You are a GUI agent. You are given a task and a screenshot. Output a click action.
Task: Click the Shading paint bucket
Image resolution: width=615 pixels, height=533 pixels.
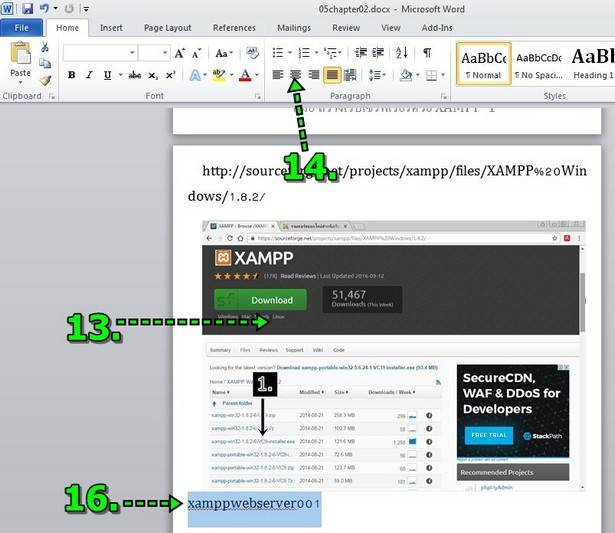(x=406, y=75)
